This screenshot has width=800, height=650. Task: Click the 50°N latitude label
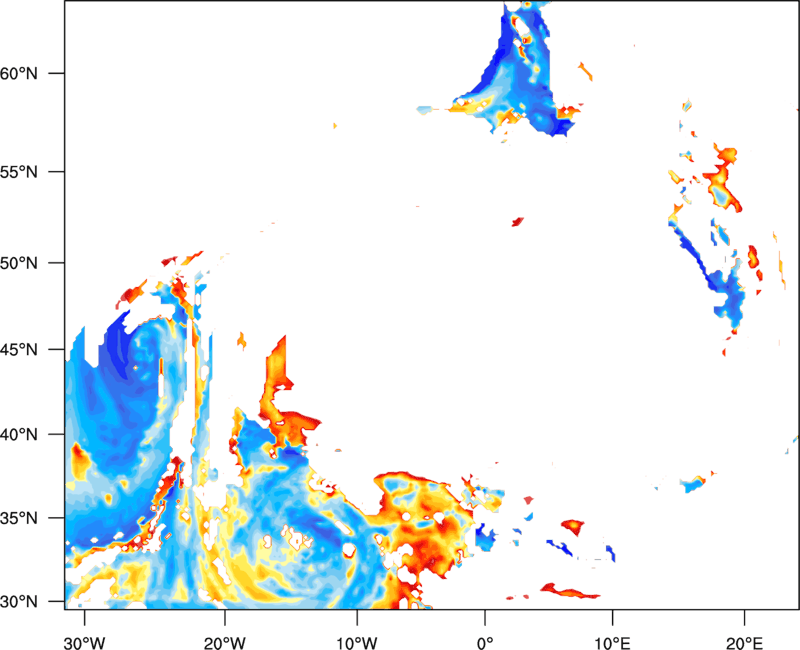tap(19, 263)
